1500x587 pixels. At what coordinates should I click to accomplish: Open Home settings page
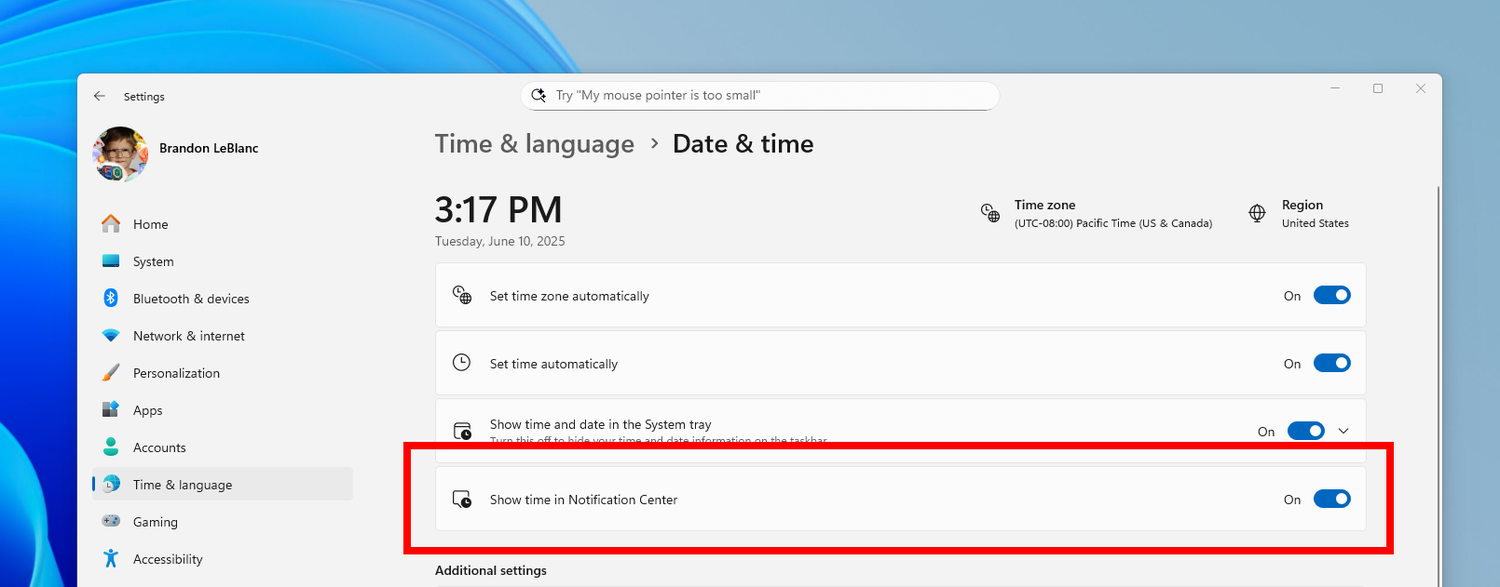pos(222,224)
